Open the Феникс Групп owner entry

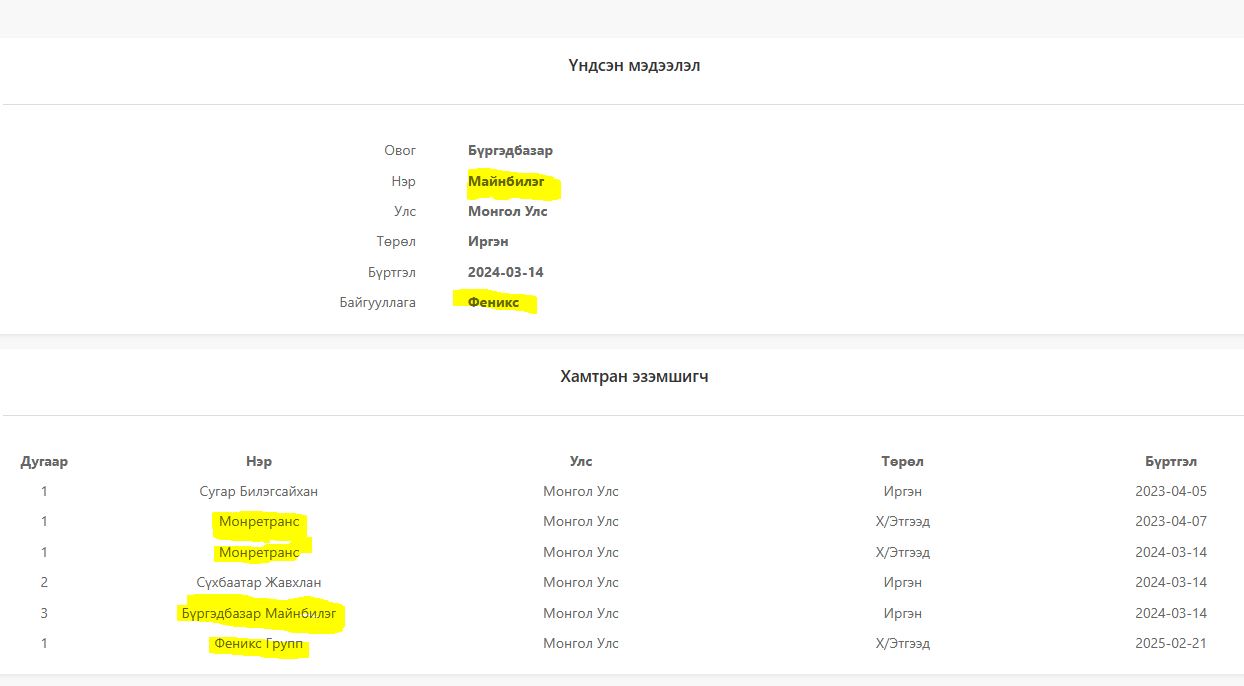click(259, 644)
